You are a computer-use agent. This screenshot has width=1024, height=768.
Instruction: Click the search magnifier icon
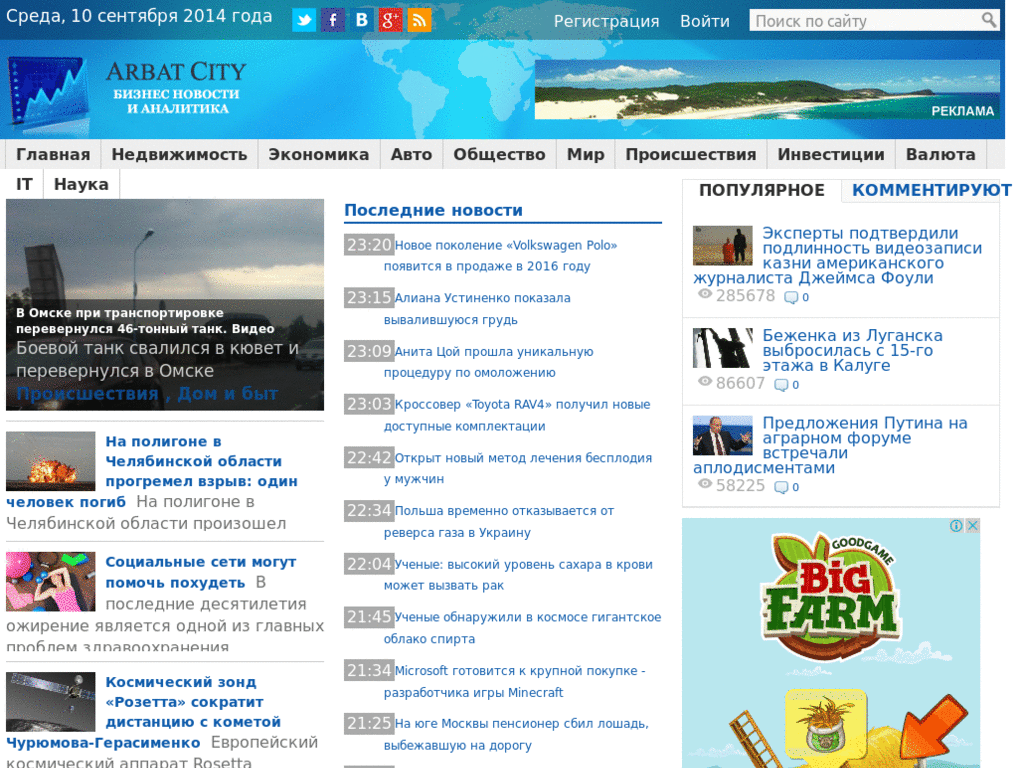point(989,20)
